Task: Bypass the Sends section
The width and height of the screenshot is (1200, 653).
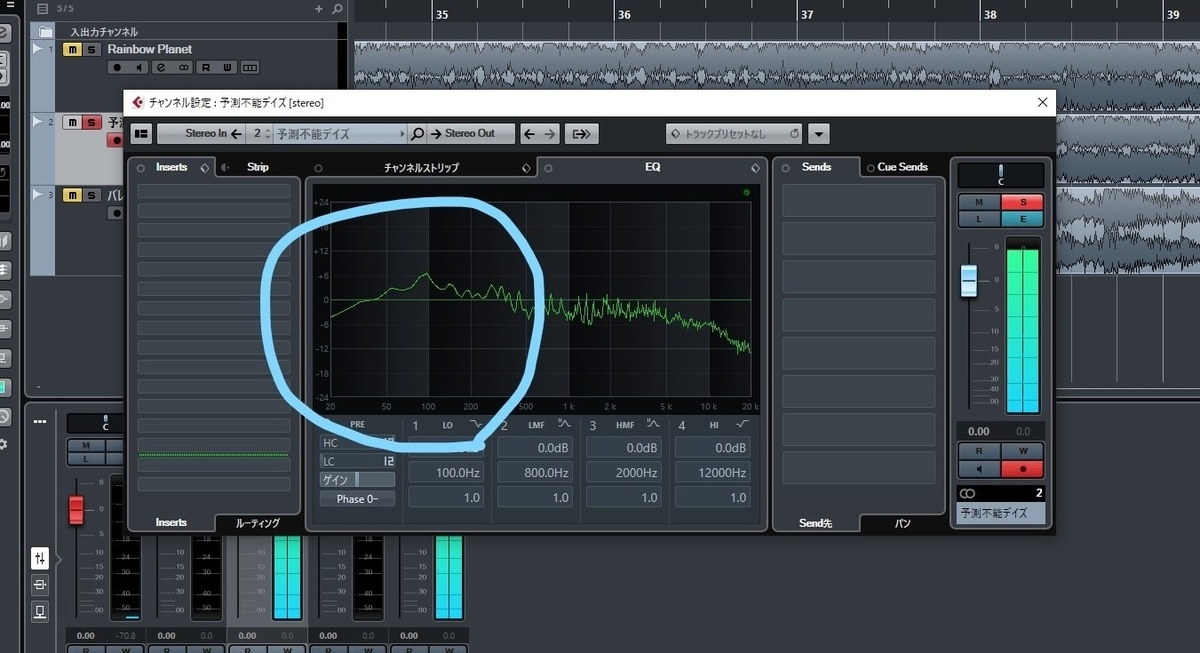Action: (x=785, y=167)
